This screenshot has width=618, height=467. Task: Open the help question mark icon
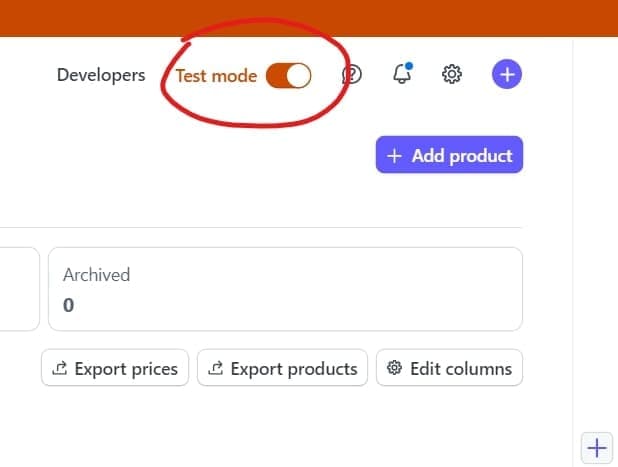click(x=352, y=74)
